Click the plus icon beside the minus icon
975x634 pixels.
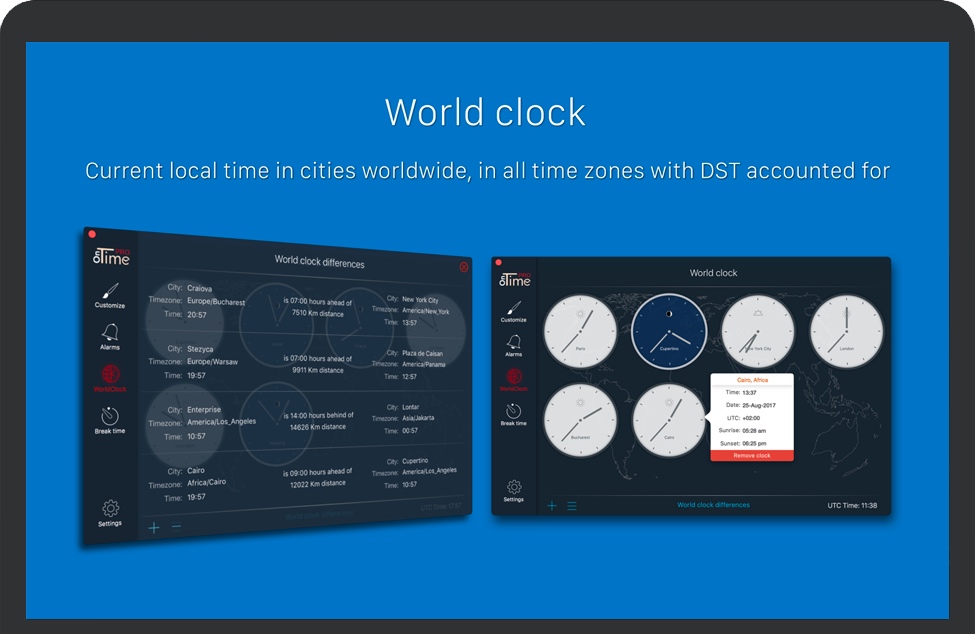[x=154, y=527]
